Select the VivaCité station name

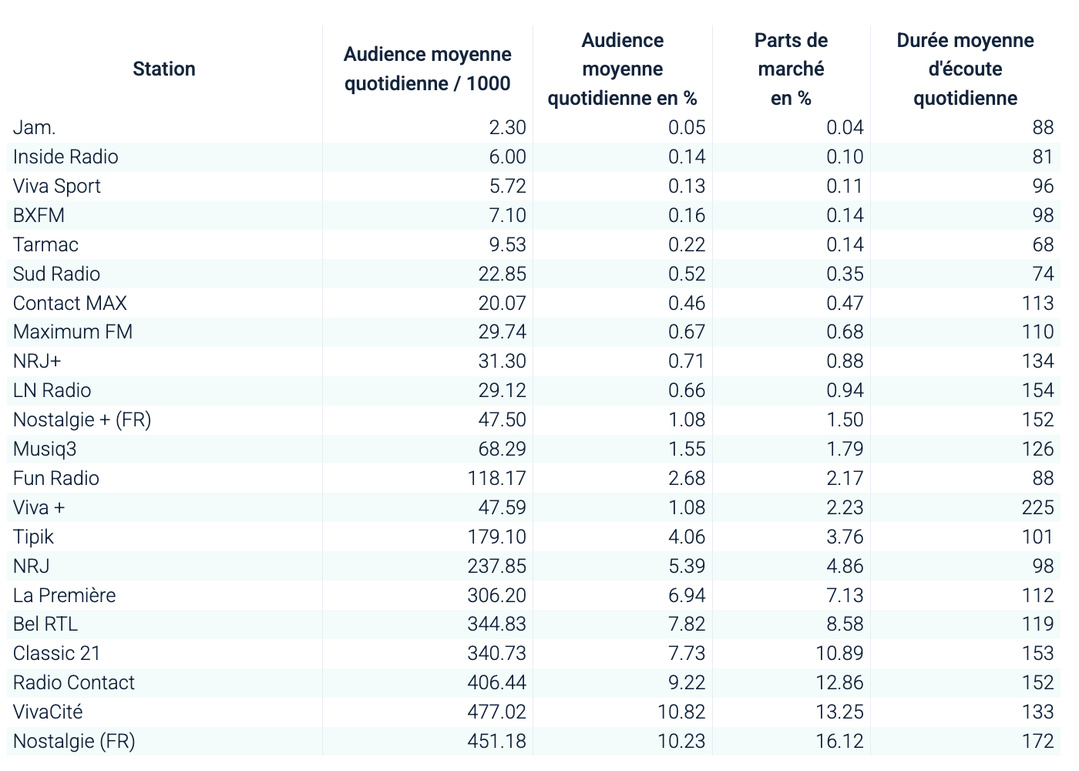pyautogui.click(x=45, y=712)
